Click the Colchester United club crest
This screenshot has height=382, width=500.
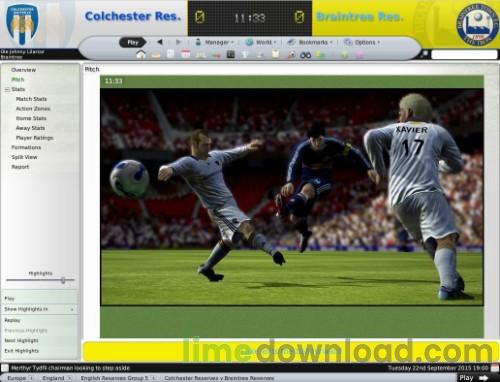pos(22,25)
